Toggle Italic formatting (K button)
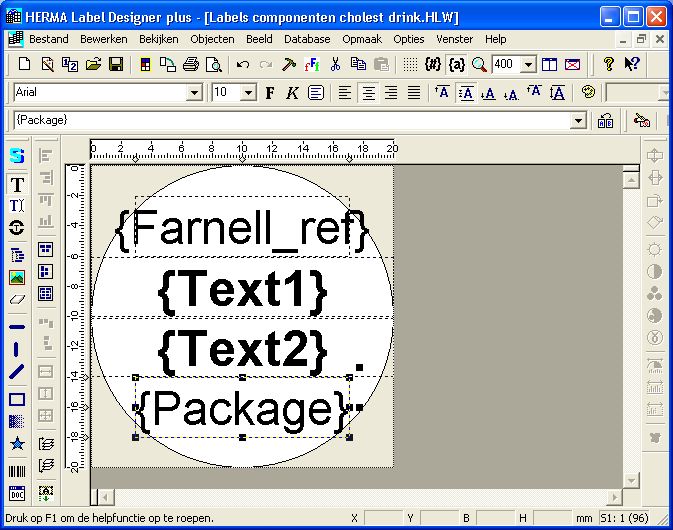Image resolution: width=673 pixels, height=530 pixels. click(292, 93)
